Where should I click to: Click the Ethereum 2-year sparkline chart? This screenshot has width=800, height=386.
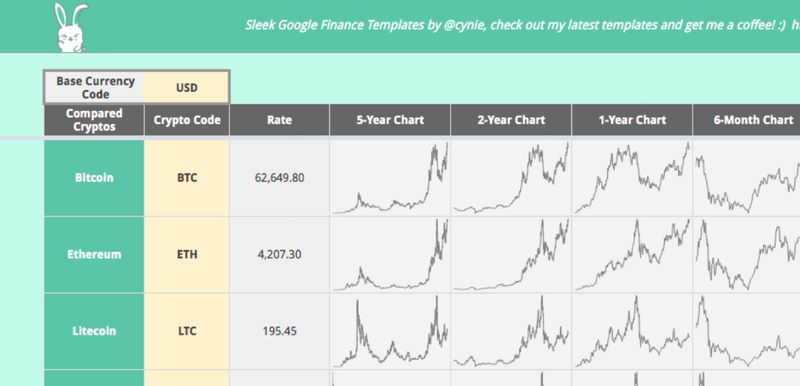(x=511, y=254)
